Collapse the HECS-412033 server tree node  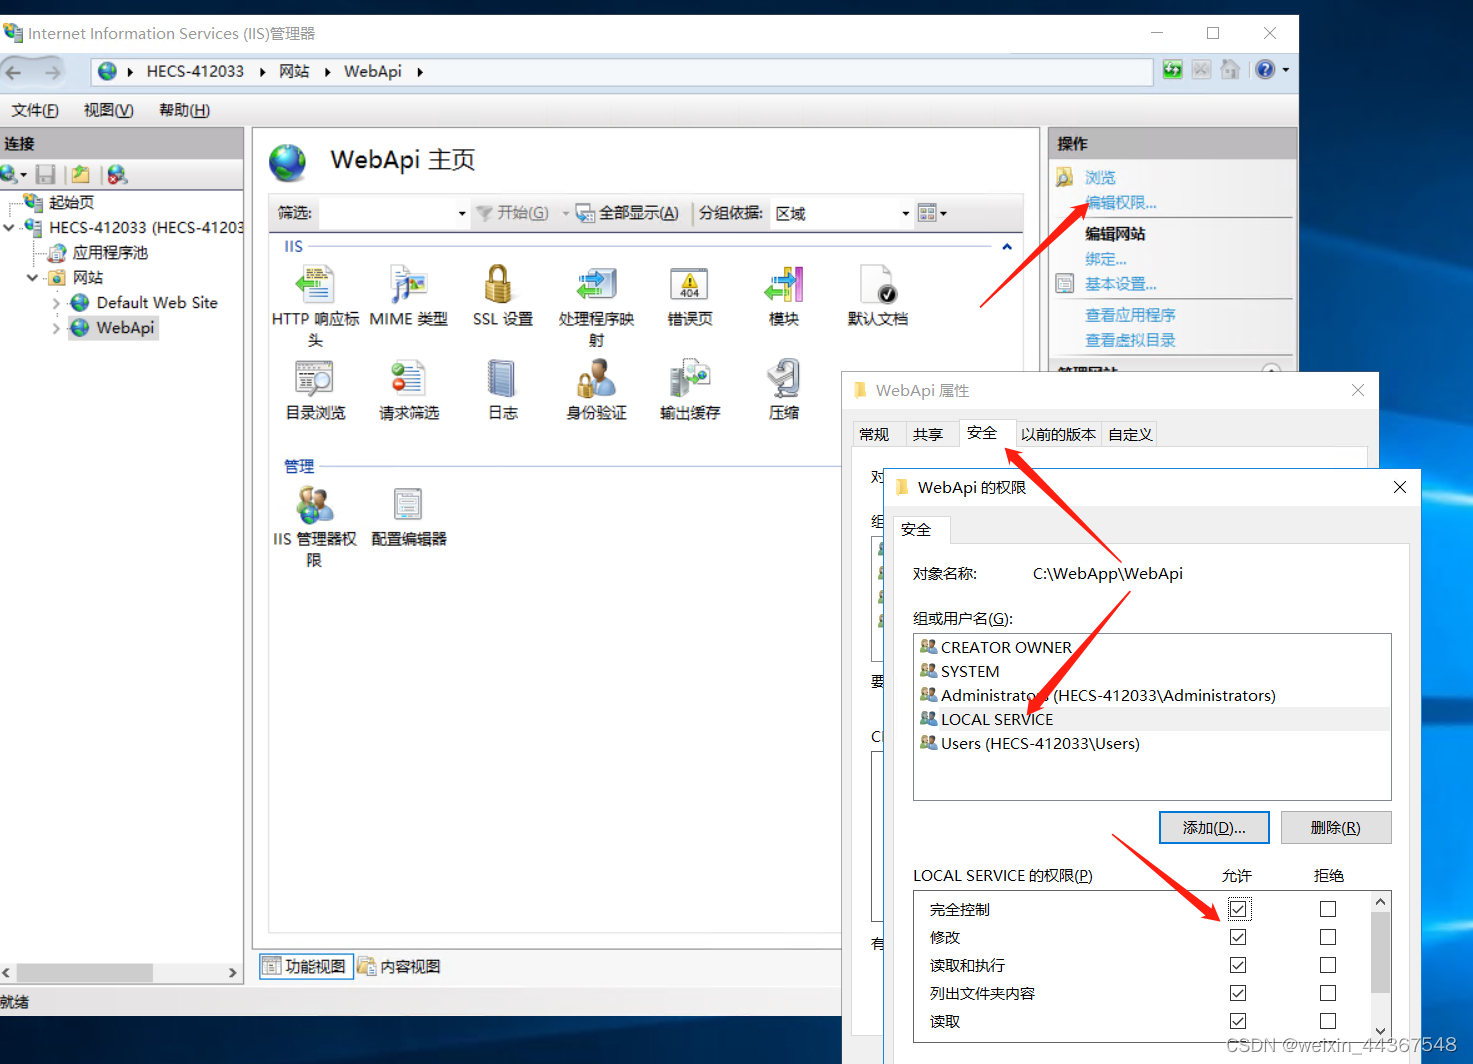coord(9,227)
